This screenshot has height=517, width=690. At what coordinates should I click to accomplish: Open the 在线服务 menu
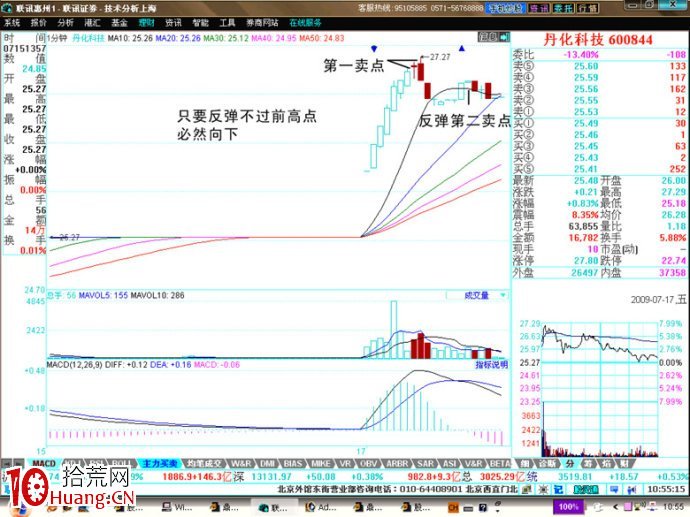(x=305, y=23)
